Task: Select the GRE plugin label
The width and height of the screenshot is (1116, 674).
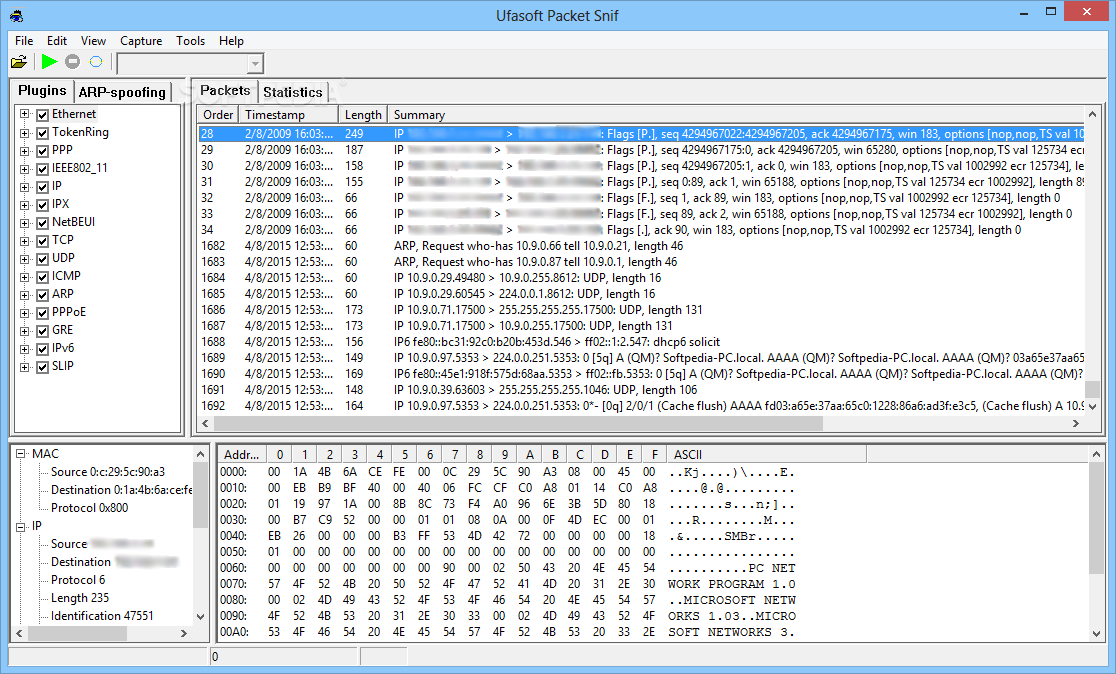Action: pos(63,330)
